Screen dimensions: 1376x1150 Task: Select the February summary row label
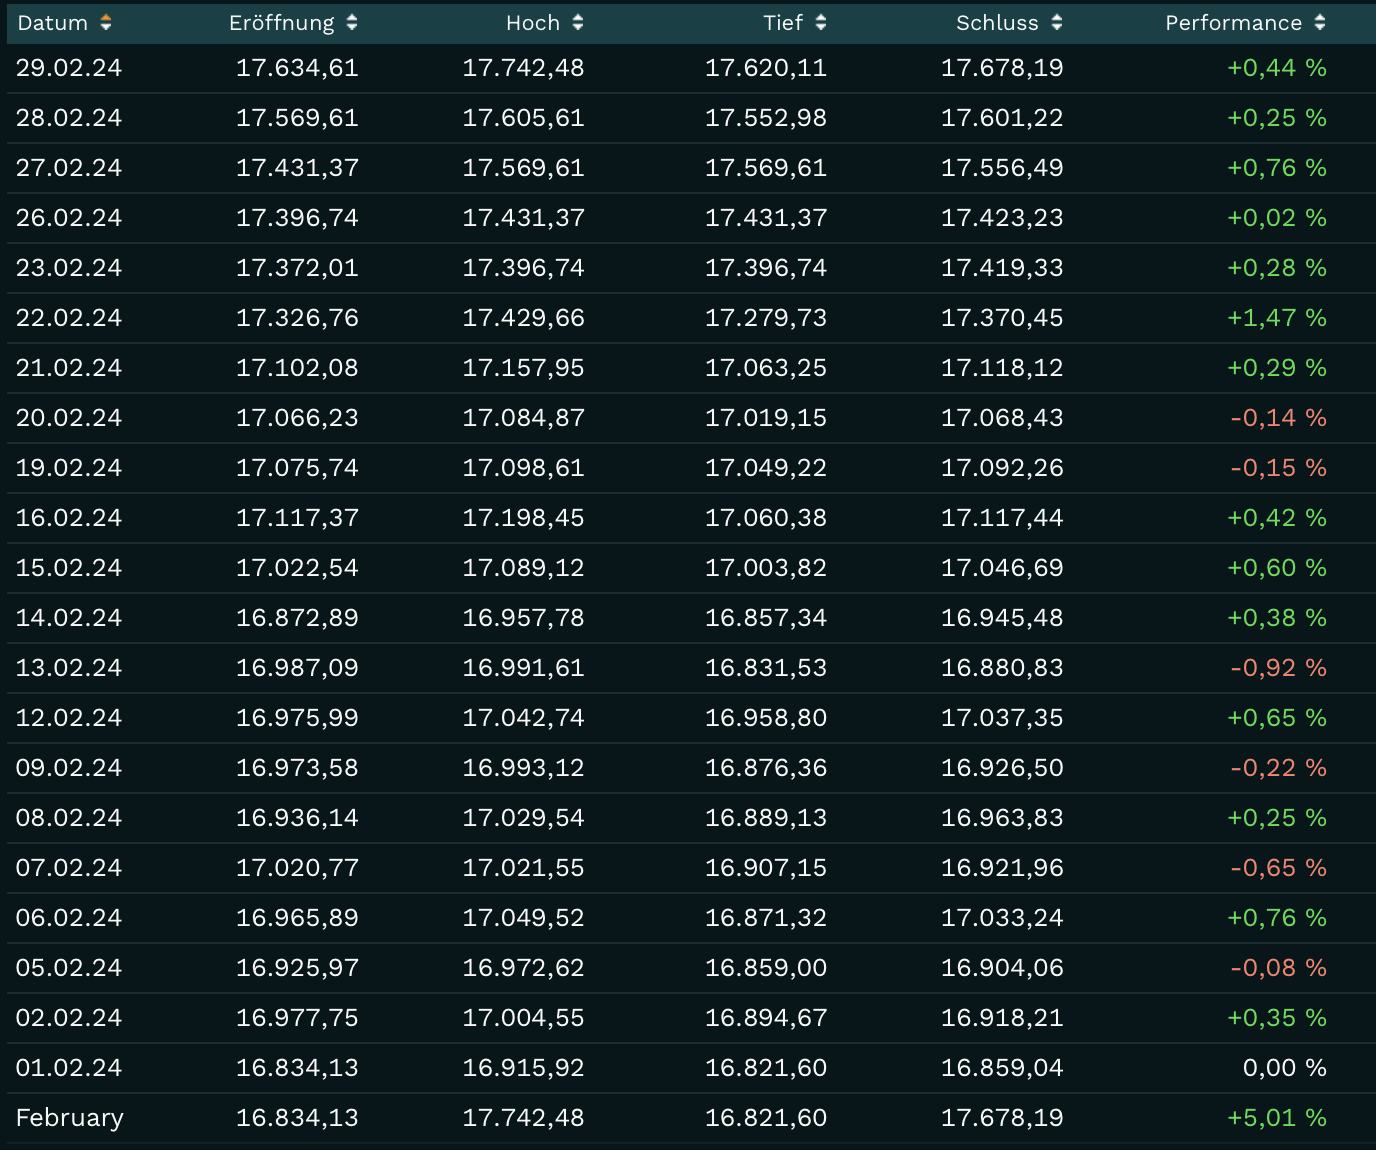coord(70,1118)
